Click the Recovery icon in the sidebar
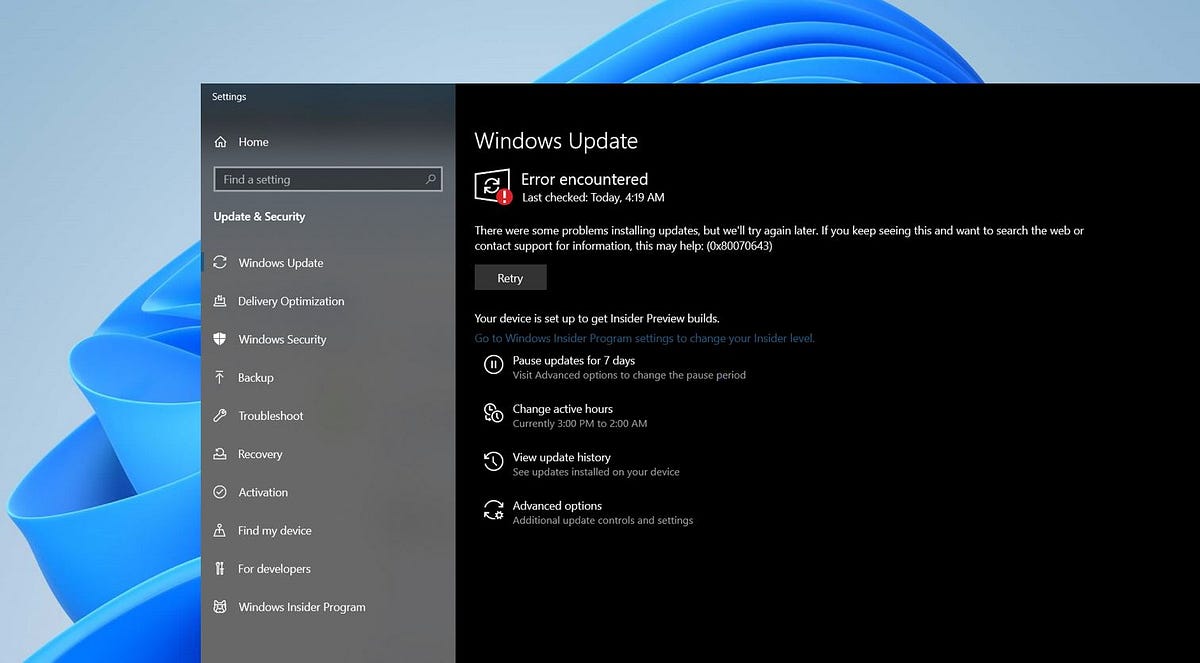Viewport: 1200px width, 663px height. (x=220, y=454)
